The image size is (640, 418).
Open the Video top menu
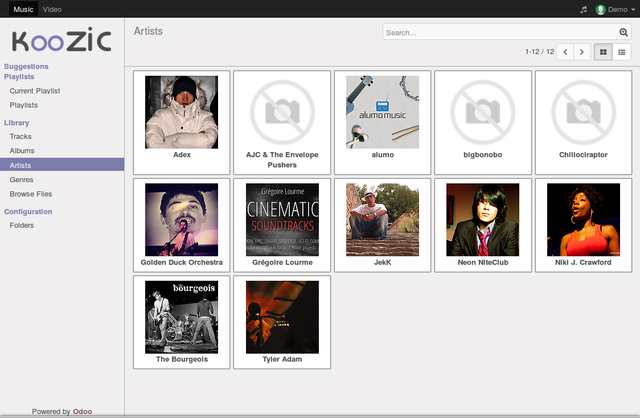52,9
